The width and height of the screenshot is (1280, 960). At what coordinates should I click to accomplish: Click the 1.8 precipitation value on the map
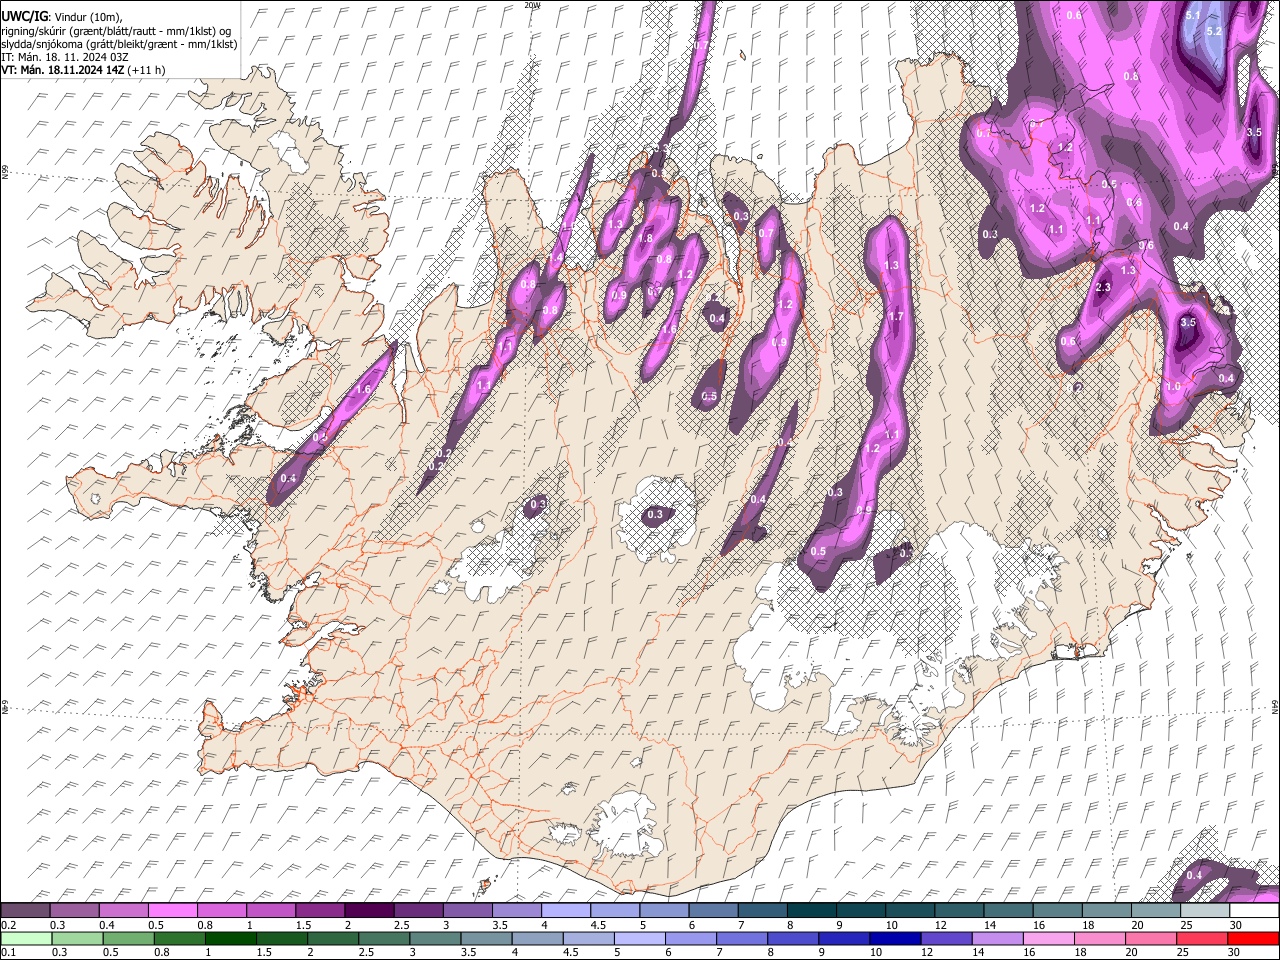pyautogui.click(x=646, y=239)
